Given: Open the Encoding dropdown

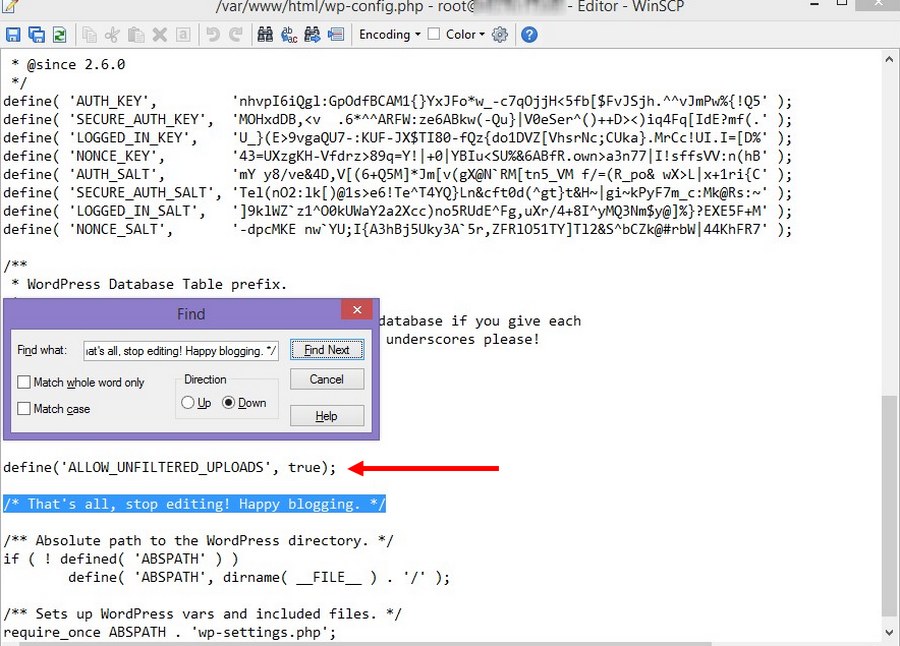Looking at the screenshot, I should (x=388, y=34).
